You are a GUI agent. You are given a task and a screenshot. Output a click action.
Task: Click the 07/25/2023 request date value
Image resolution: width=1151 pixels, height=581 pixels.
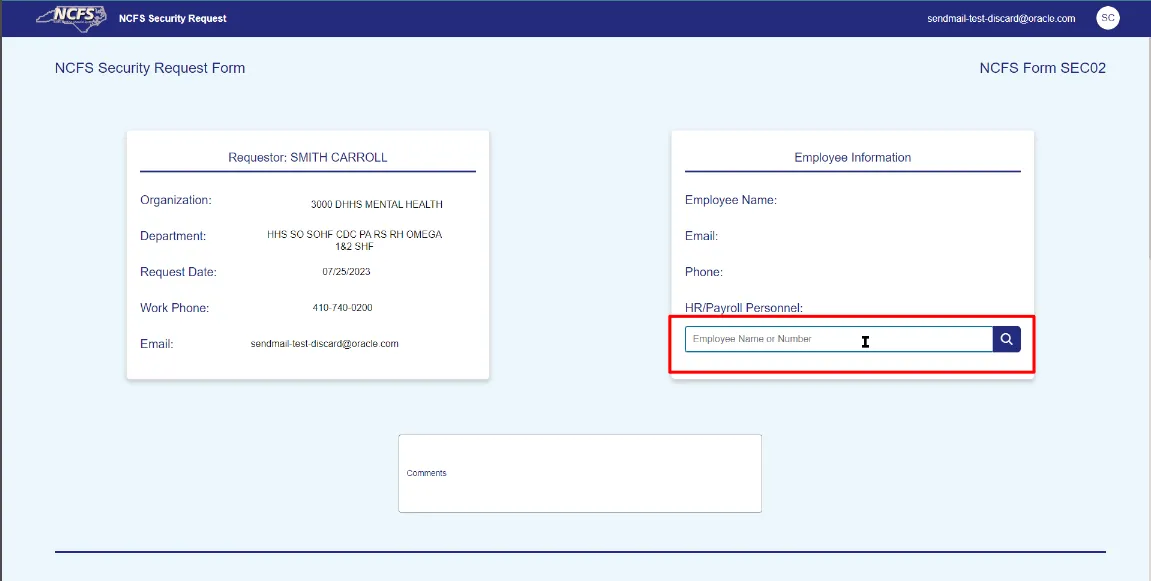click(346, 272)
